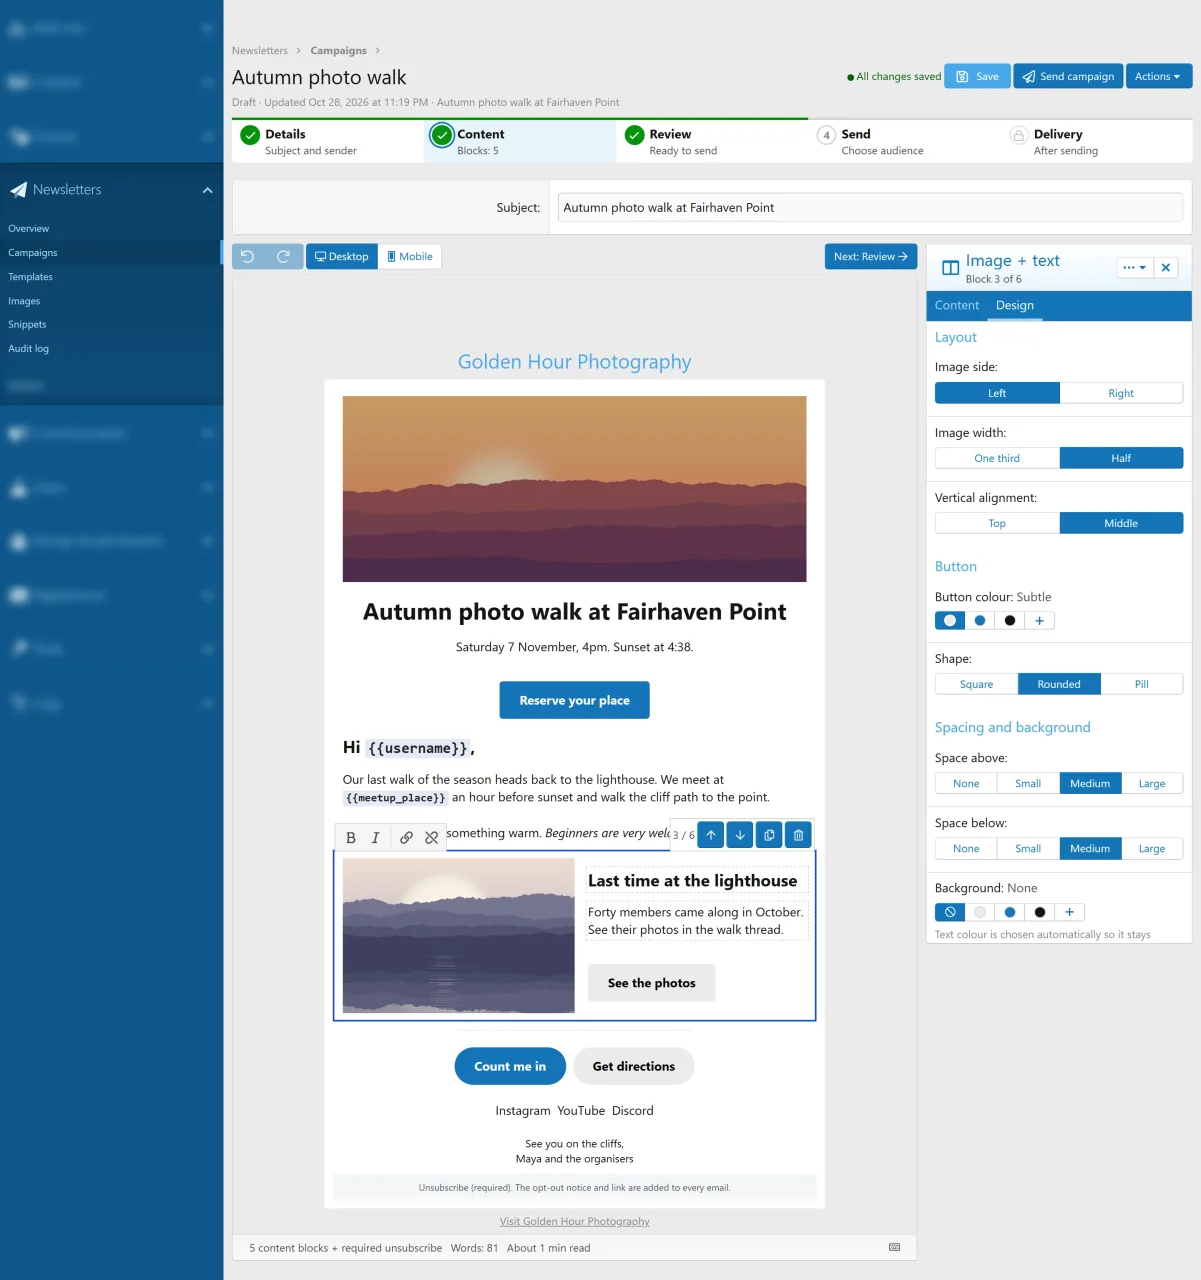Delete the selected block

pyautogui.click(x=798, y=835)
